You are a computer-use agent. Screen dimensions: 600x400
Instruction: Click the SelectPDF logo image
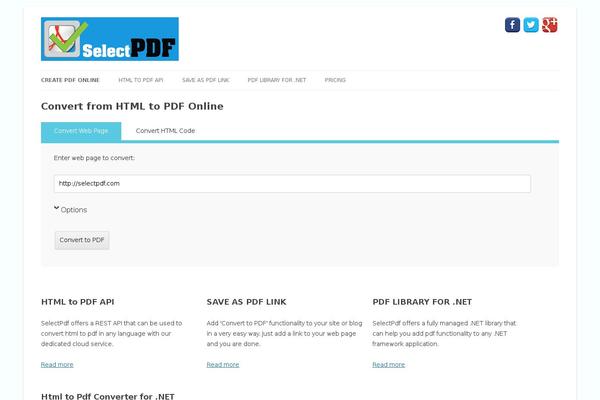tap(110, 39)
